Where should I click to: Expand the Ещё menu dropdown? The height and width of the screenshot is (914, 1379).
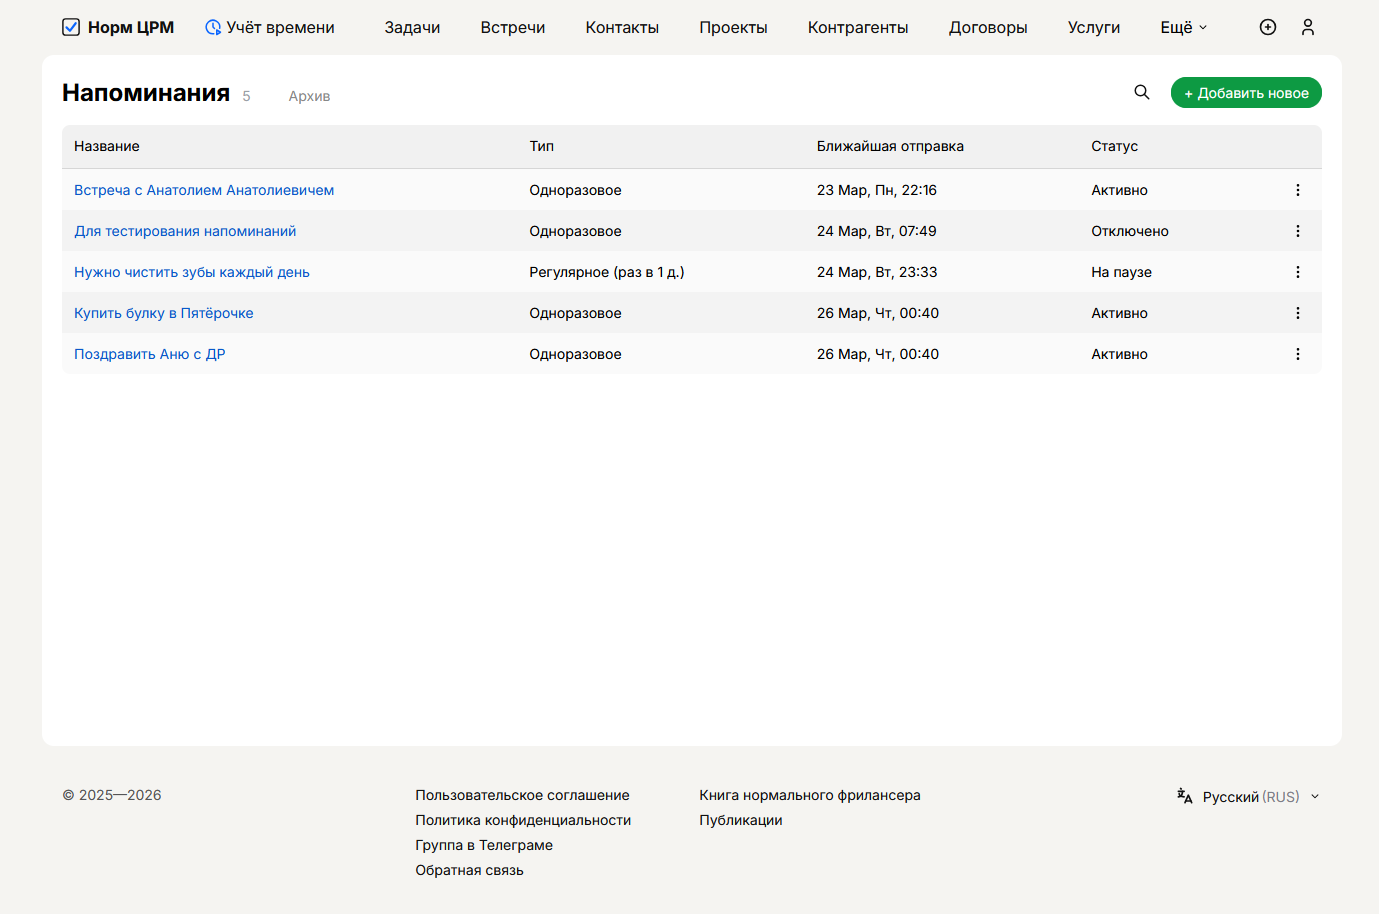pyautogui.click(x=1184, y=27)
